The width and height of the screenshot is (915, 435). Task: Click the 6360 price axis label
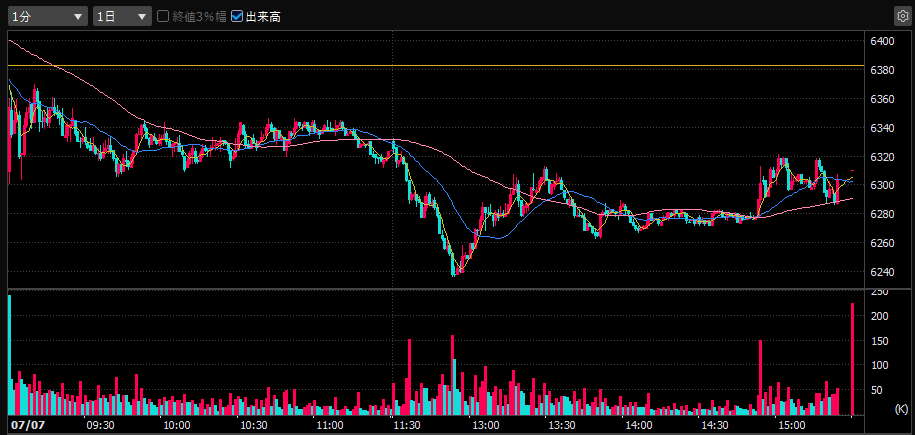click(882, 99)
